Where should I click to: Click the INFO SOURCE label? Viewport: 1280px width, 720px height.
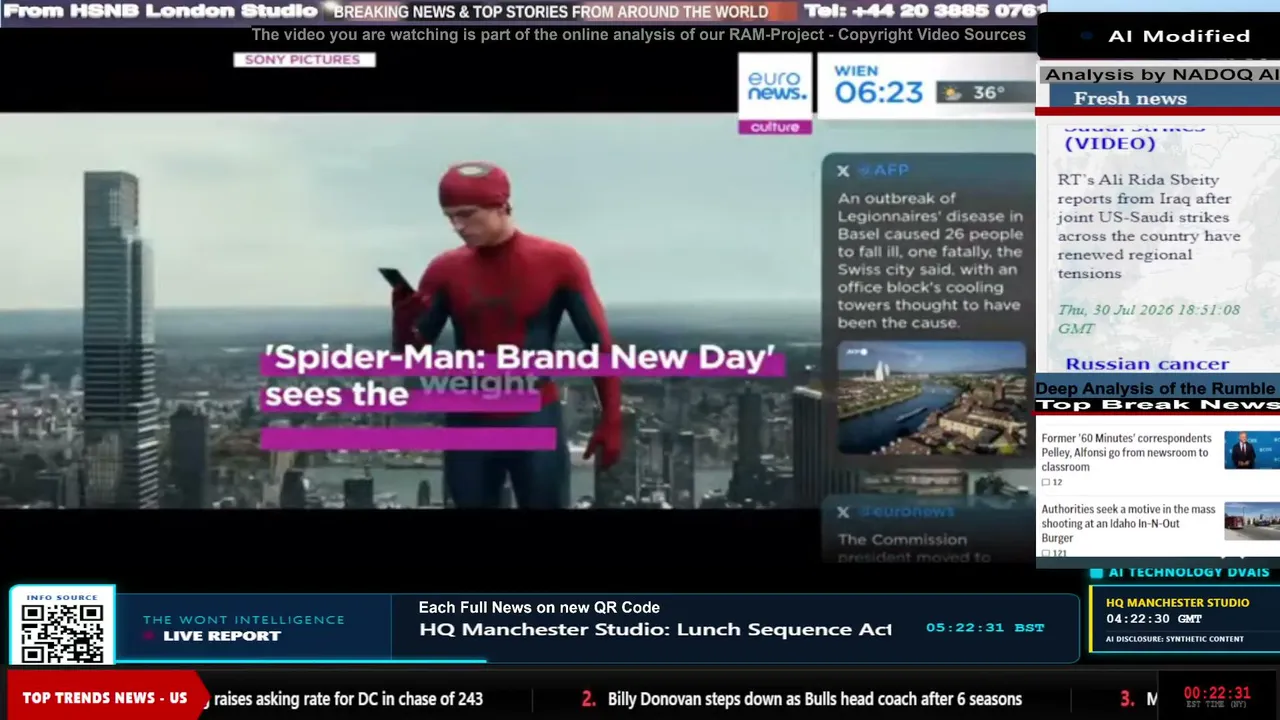(x=62, y=598)
